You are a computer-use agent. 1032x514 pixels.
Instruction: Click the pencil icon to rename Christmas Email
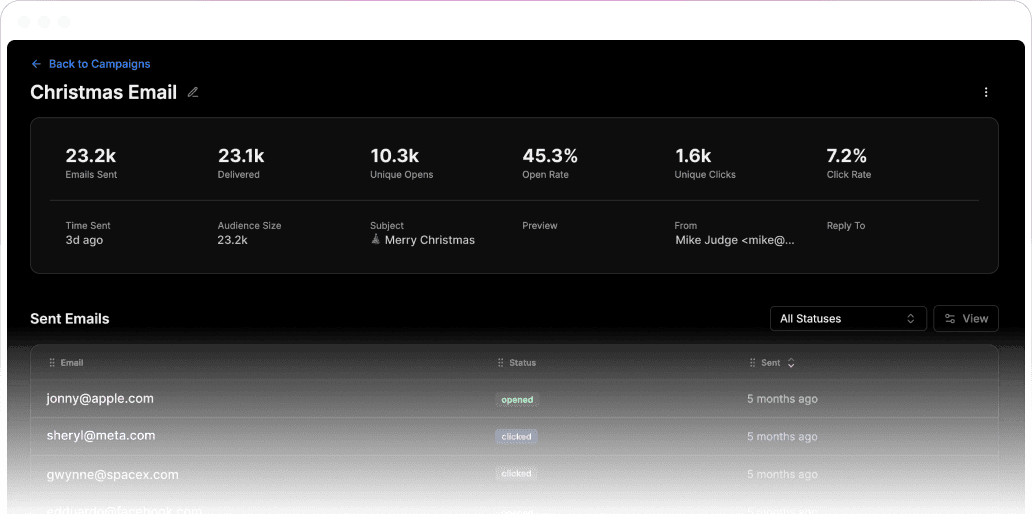point(193,93)
